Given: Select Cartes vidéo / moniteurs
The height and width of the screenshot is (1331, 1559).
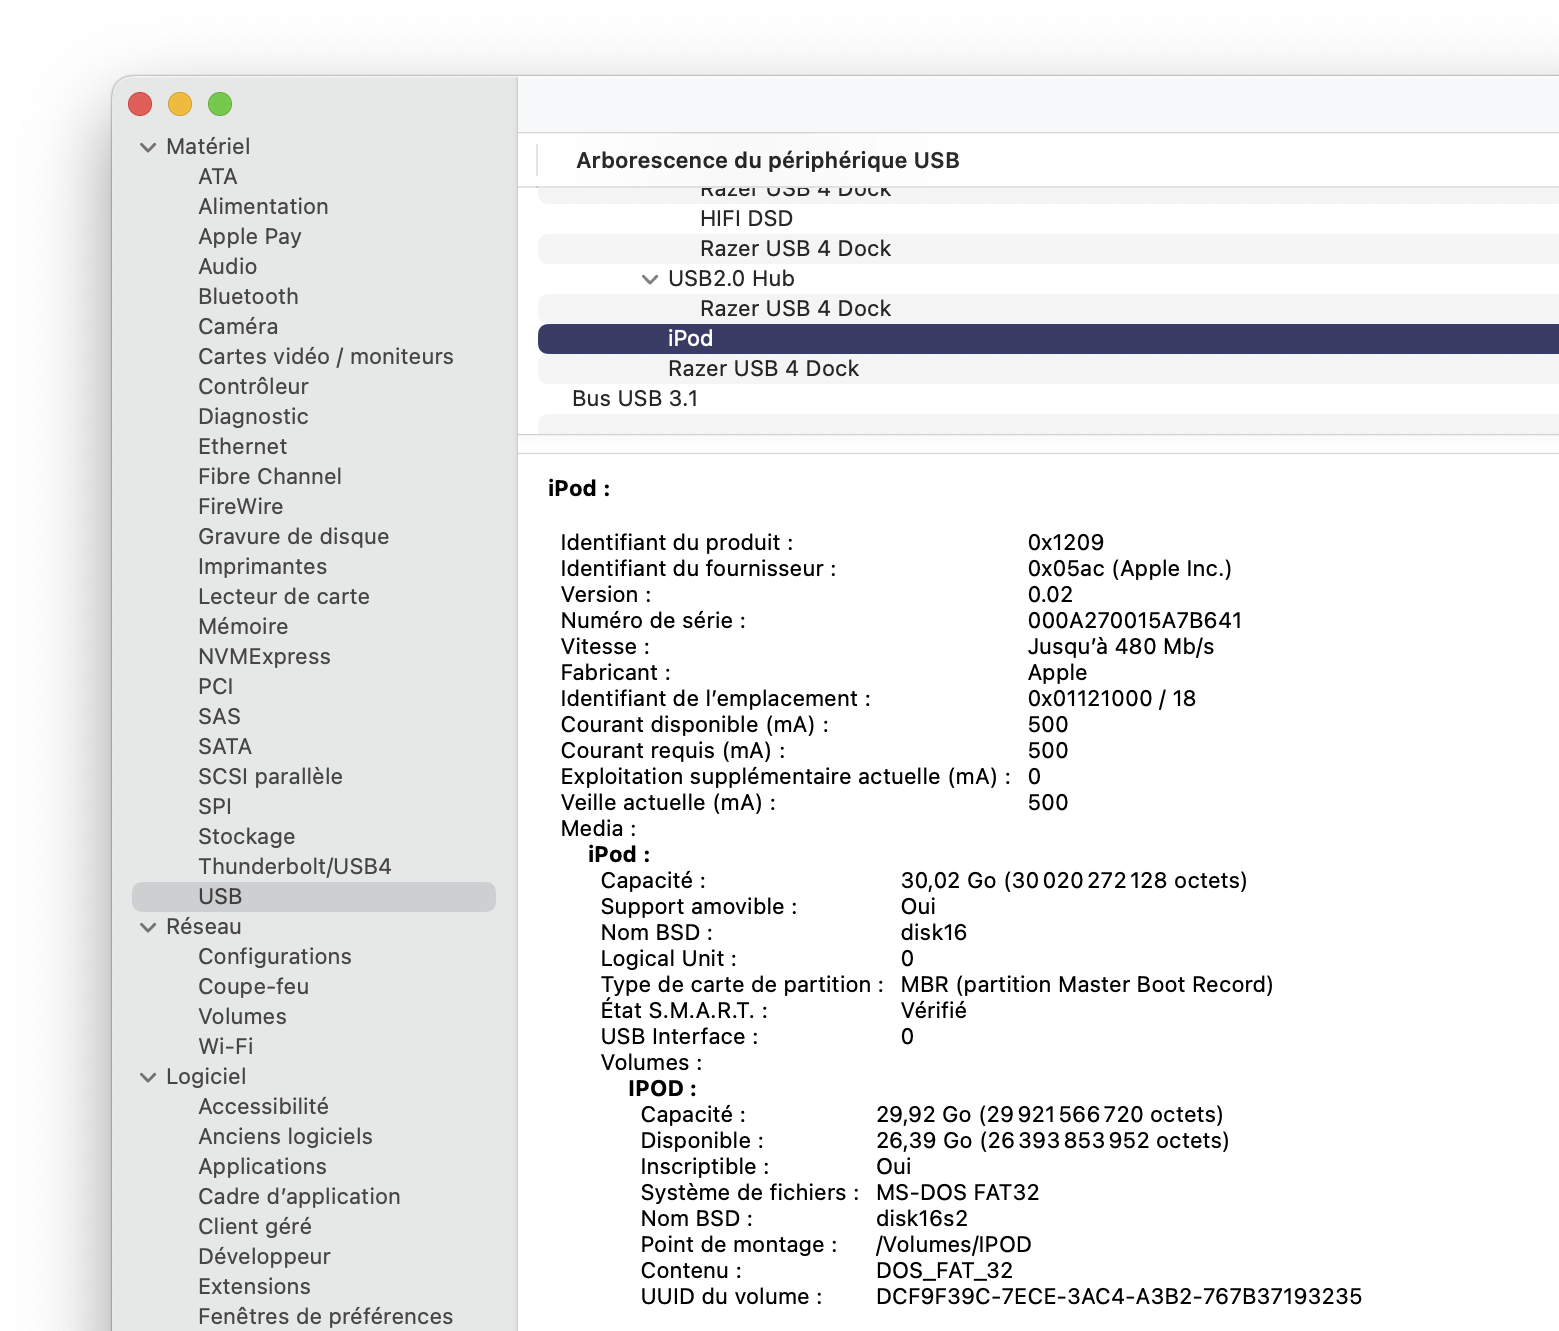Looking at the screenshot, I should [x=326, y=357].
